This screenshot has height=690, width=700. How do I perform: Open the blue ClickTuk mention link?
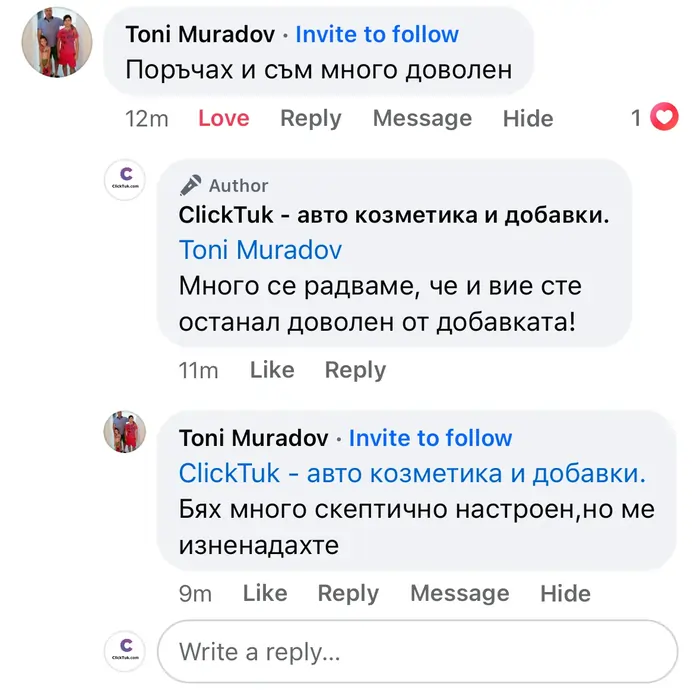point(412,472)
